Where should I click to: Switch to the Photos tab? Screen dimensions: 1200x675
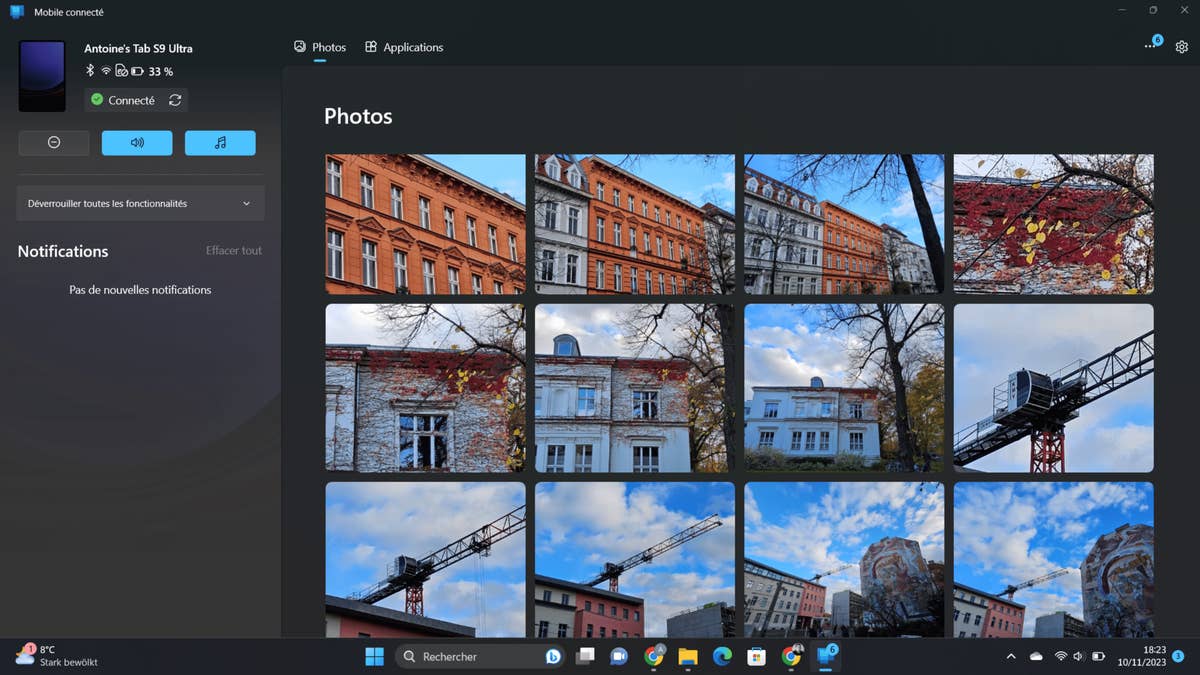tap(320, 47)
